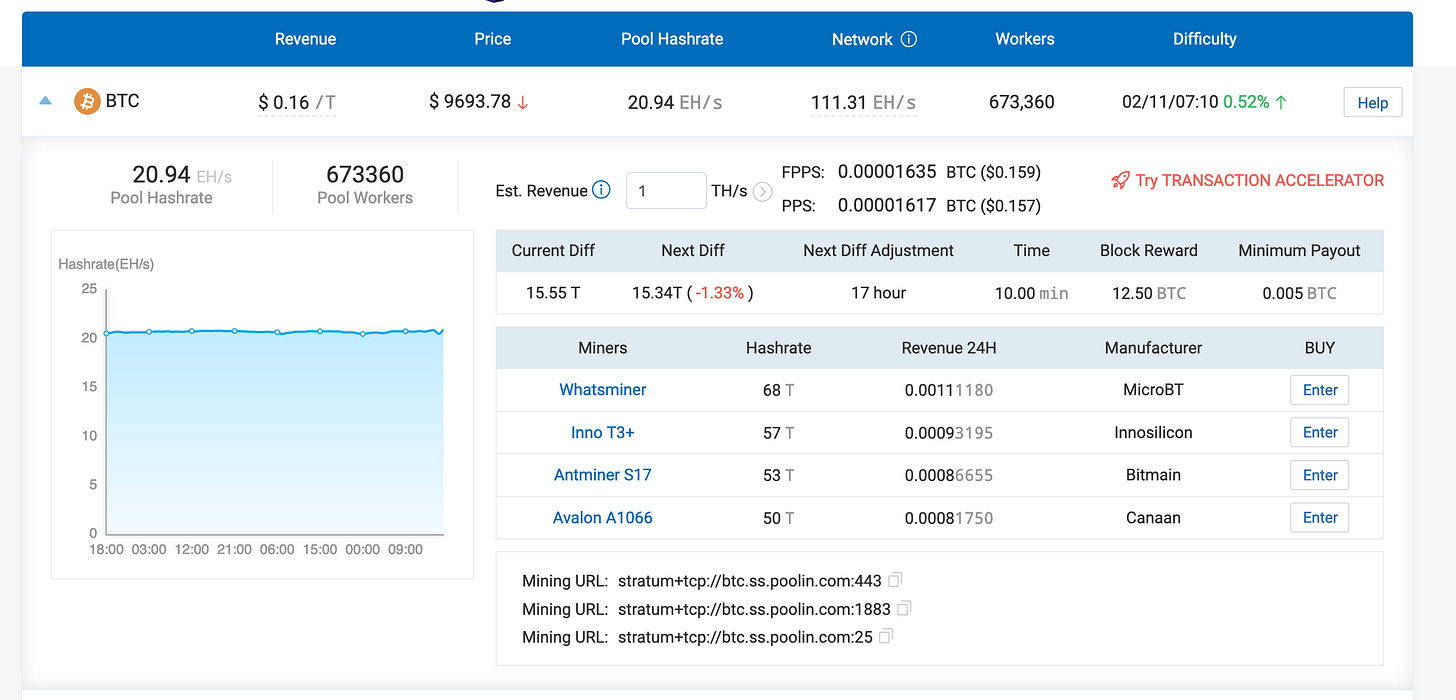Click the 0.00081750 revenue 24H value
1456x700 pixels.
(949, 518)
